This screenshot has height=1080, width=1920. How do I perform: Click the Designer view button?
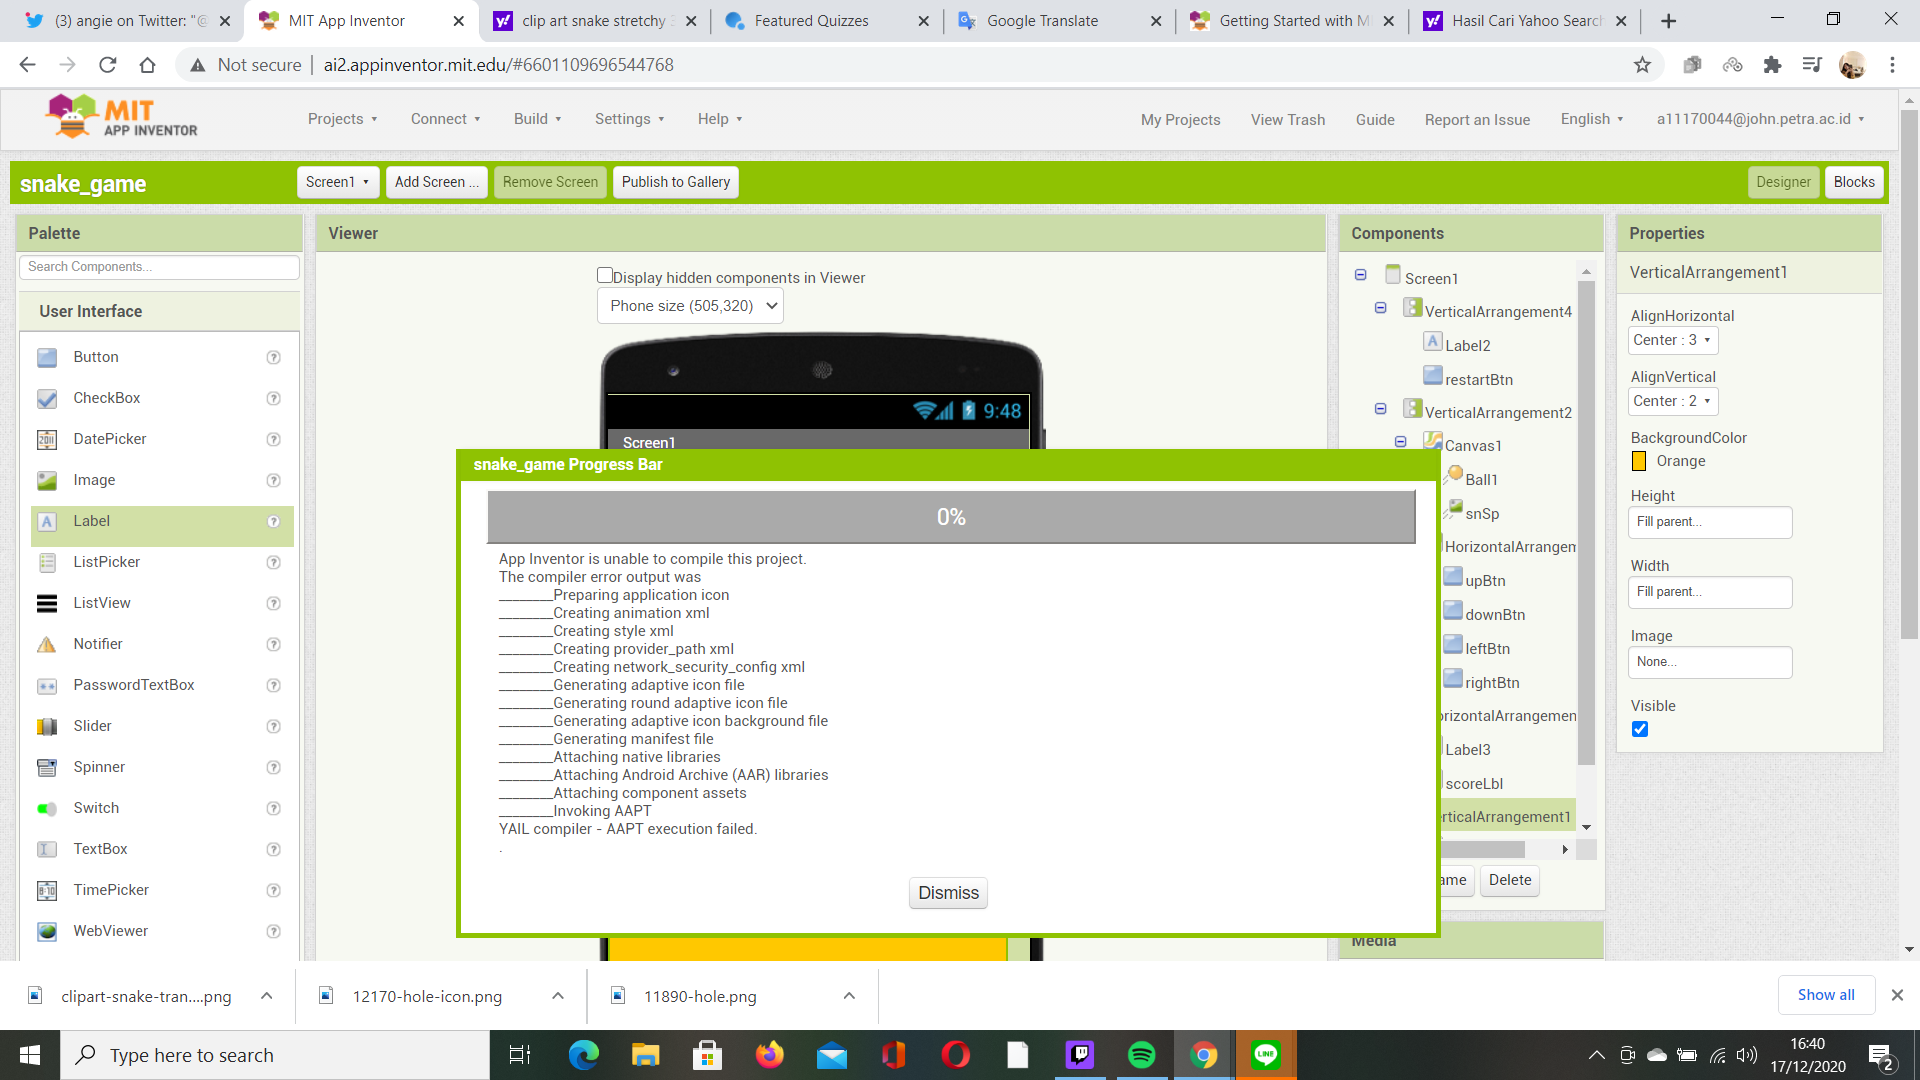pyautogui.click(x=1783, y=182)
